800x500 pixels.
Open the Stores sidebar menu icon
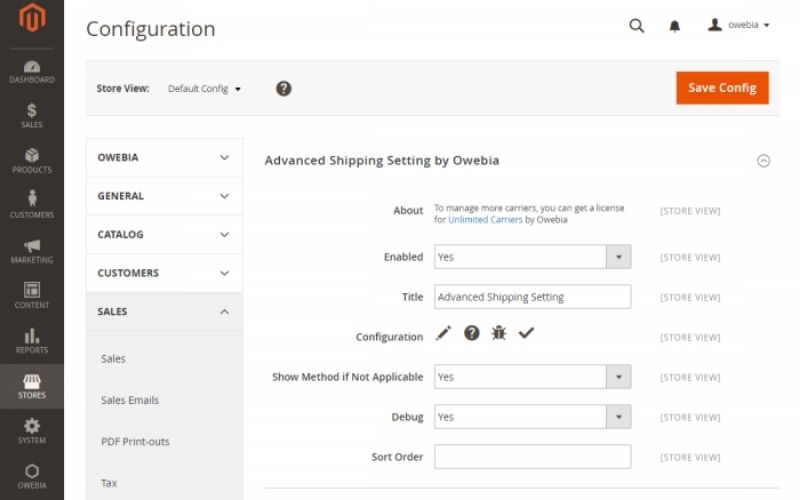coord(32,381)
